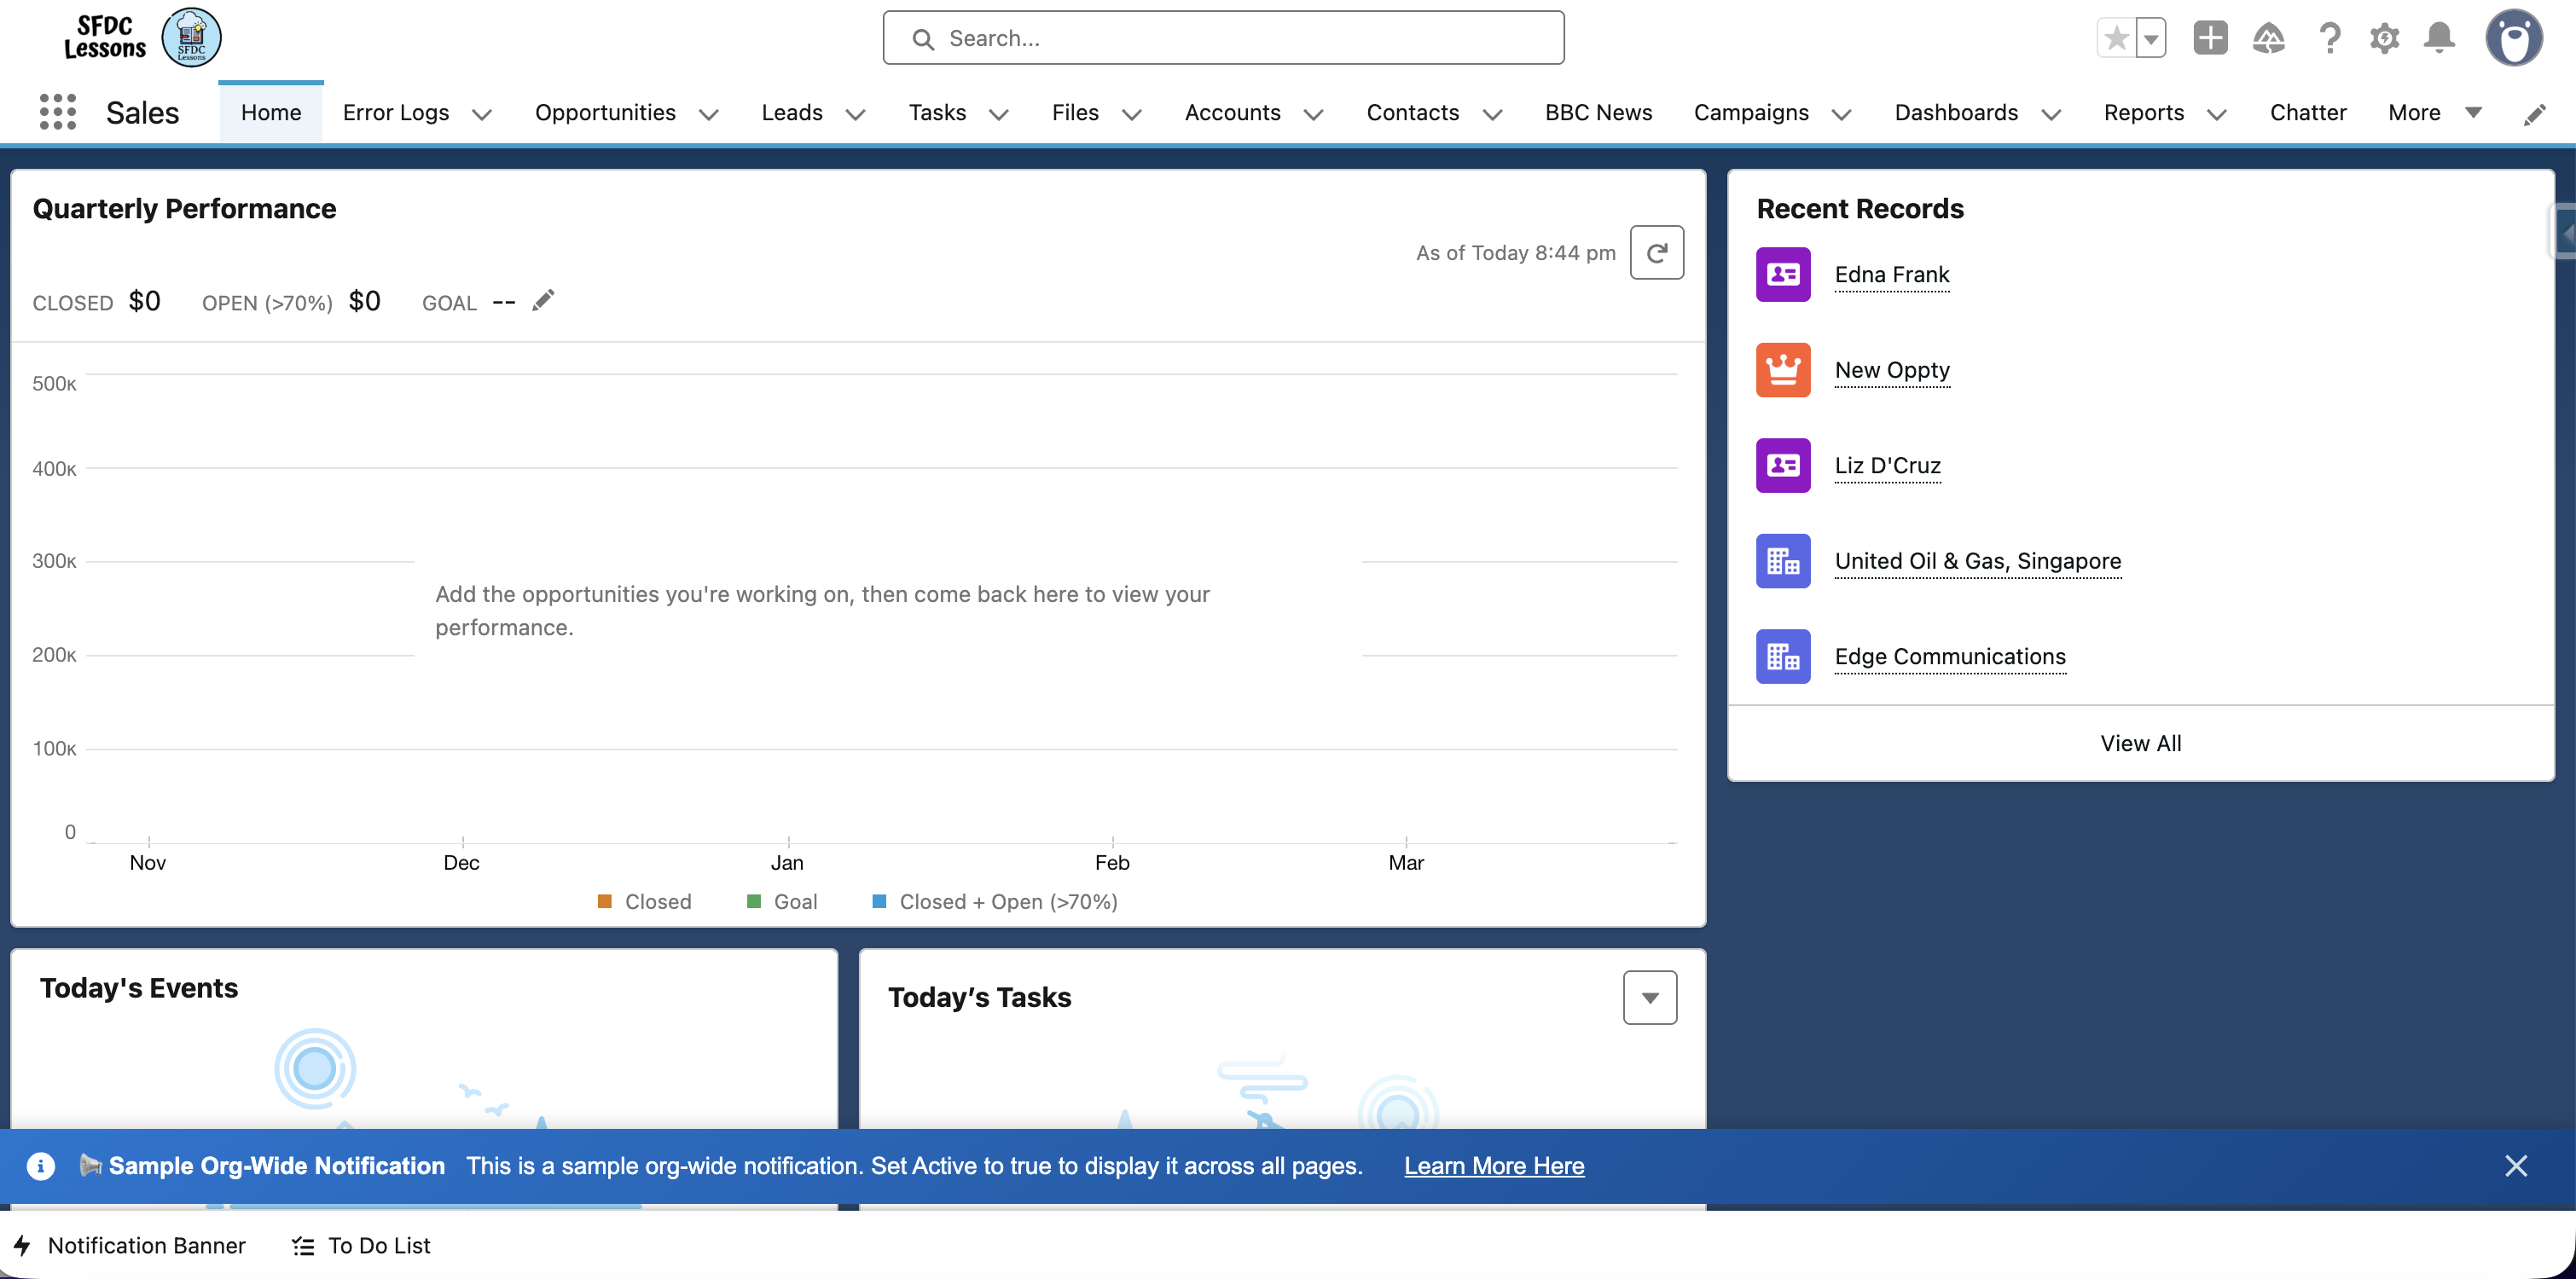This screenshot has height=1279, width=2576.
Task: Click the Setup gear icon
Action: 2384,39
